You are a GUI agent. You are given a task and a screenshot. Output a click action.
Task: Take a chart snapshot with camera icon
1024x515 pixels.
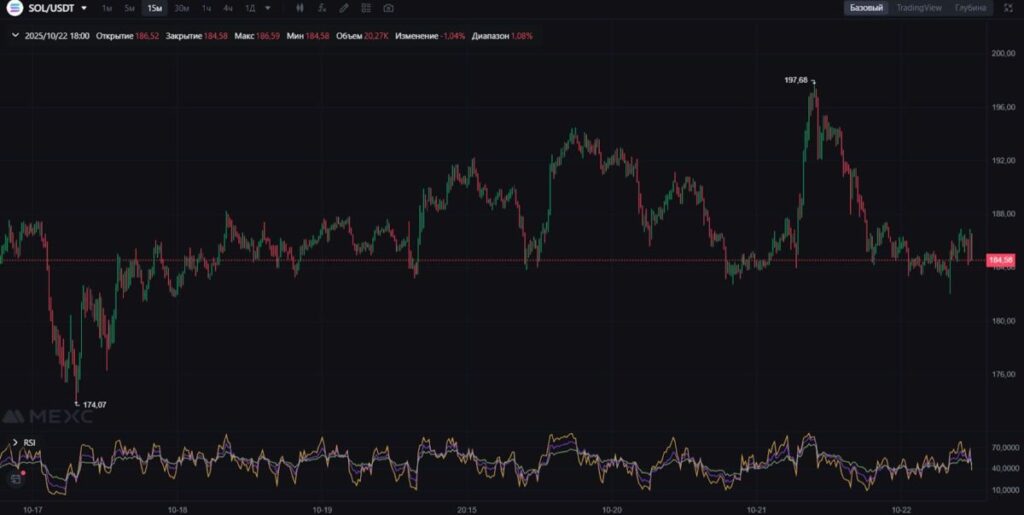point(388,8)
